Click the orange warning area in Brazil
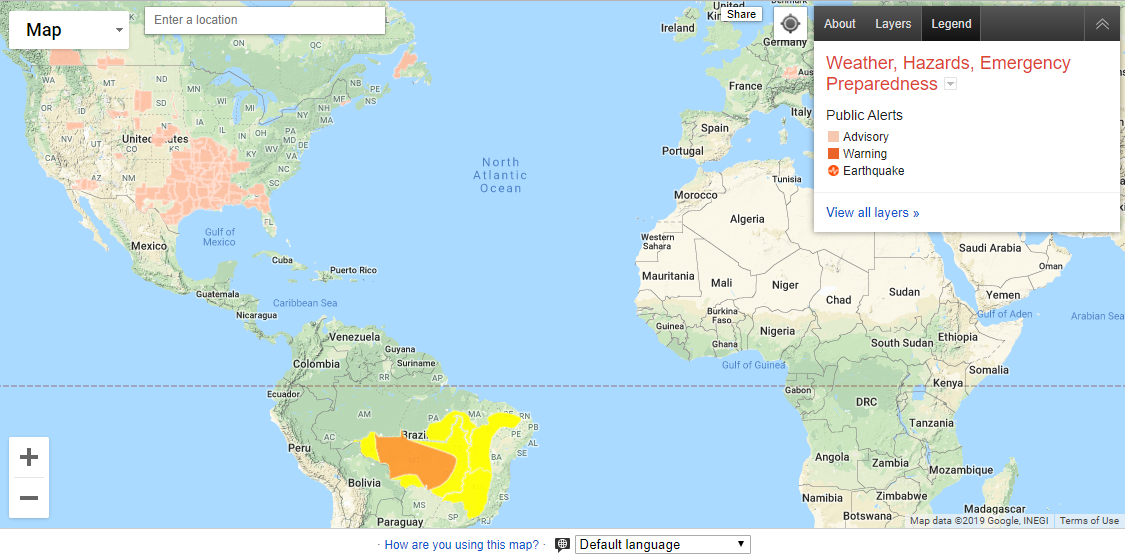The width and height of the screenshot is (1125, 560). point(416,460)
